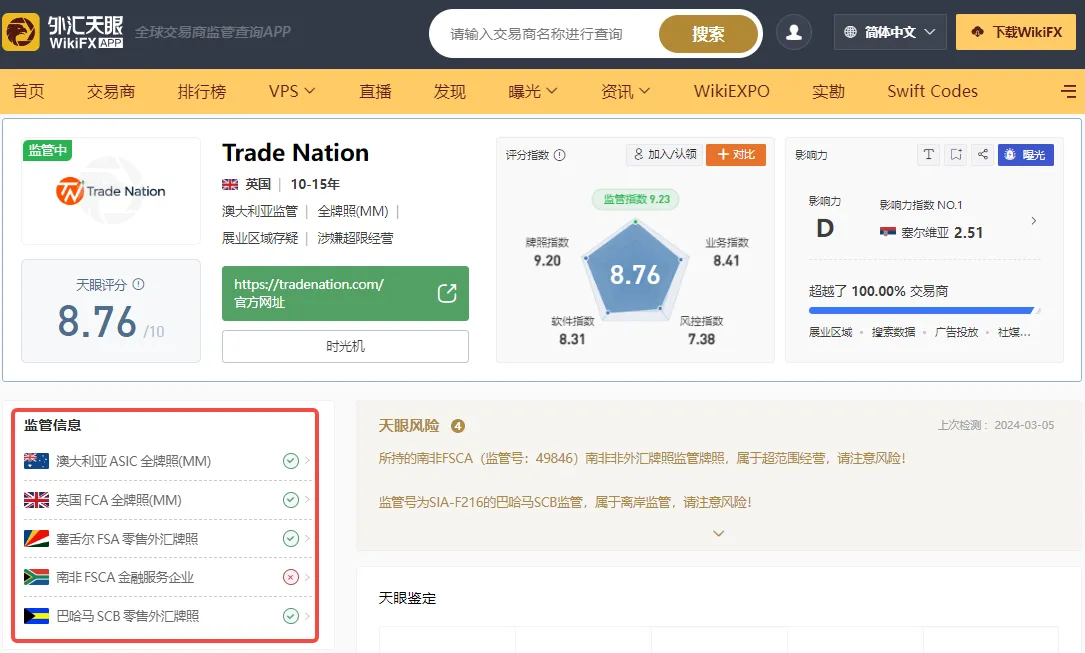Click the green check icon for 澳大利亚 ASIC
The height and width of the screenshot is (653, 1085).
(x=291, y=461)
